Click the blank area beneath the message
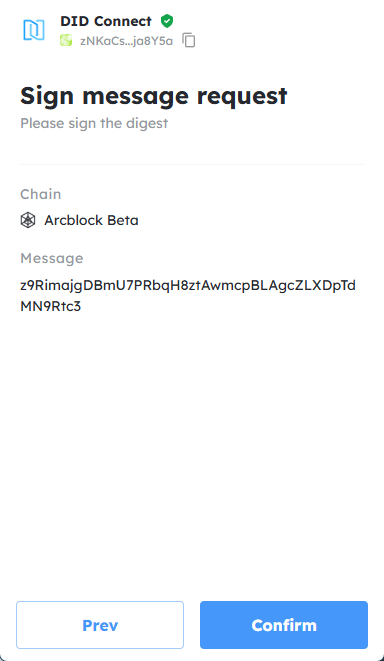 click(192, 451)
